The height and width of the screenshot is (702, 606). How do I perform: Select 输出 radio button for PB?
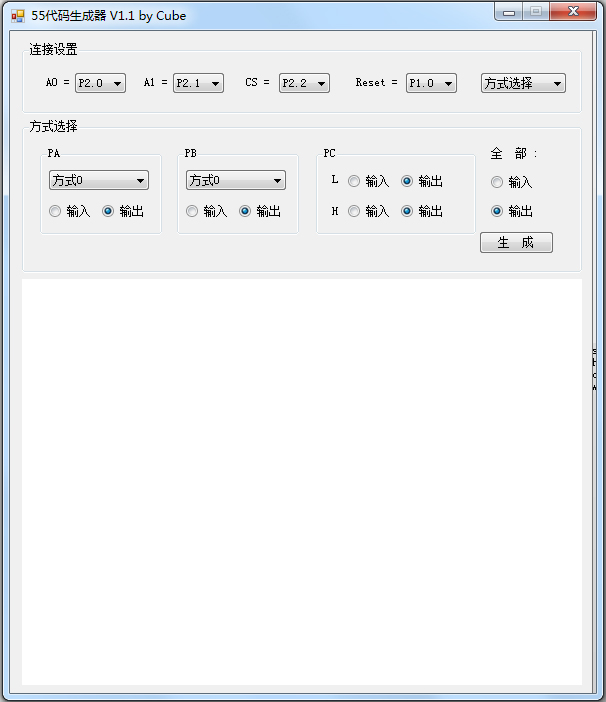[246, 211]
